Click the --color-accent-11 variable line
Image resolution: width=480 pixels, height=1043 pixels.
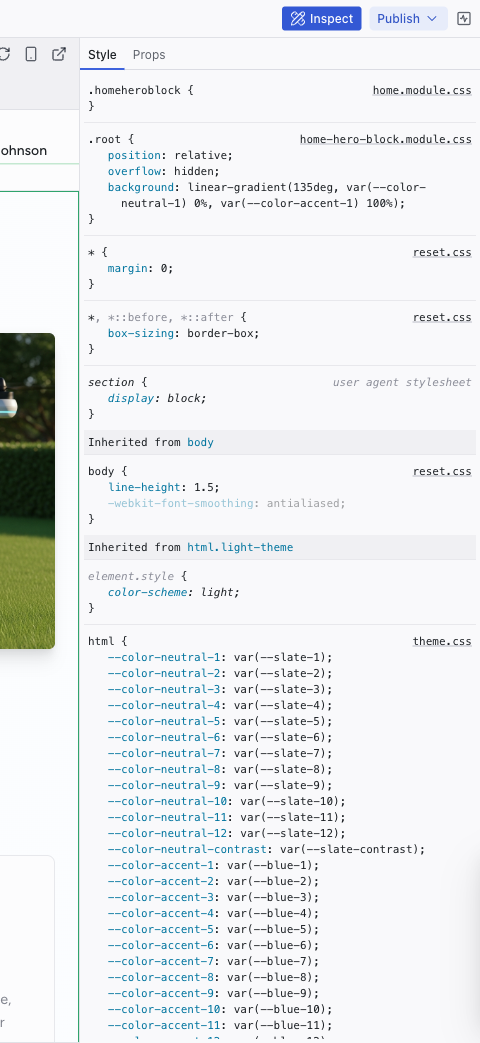point(220,1025)
